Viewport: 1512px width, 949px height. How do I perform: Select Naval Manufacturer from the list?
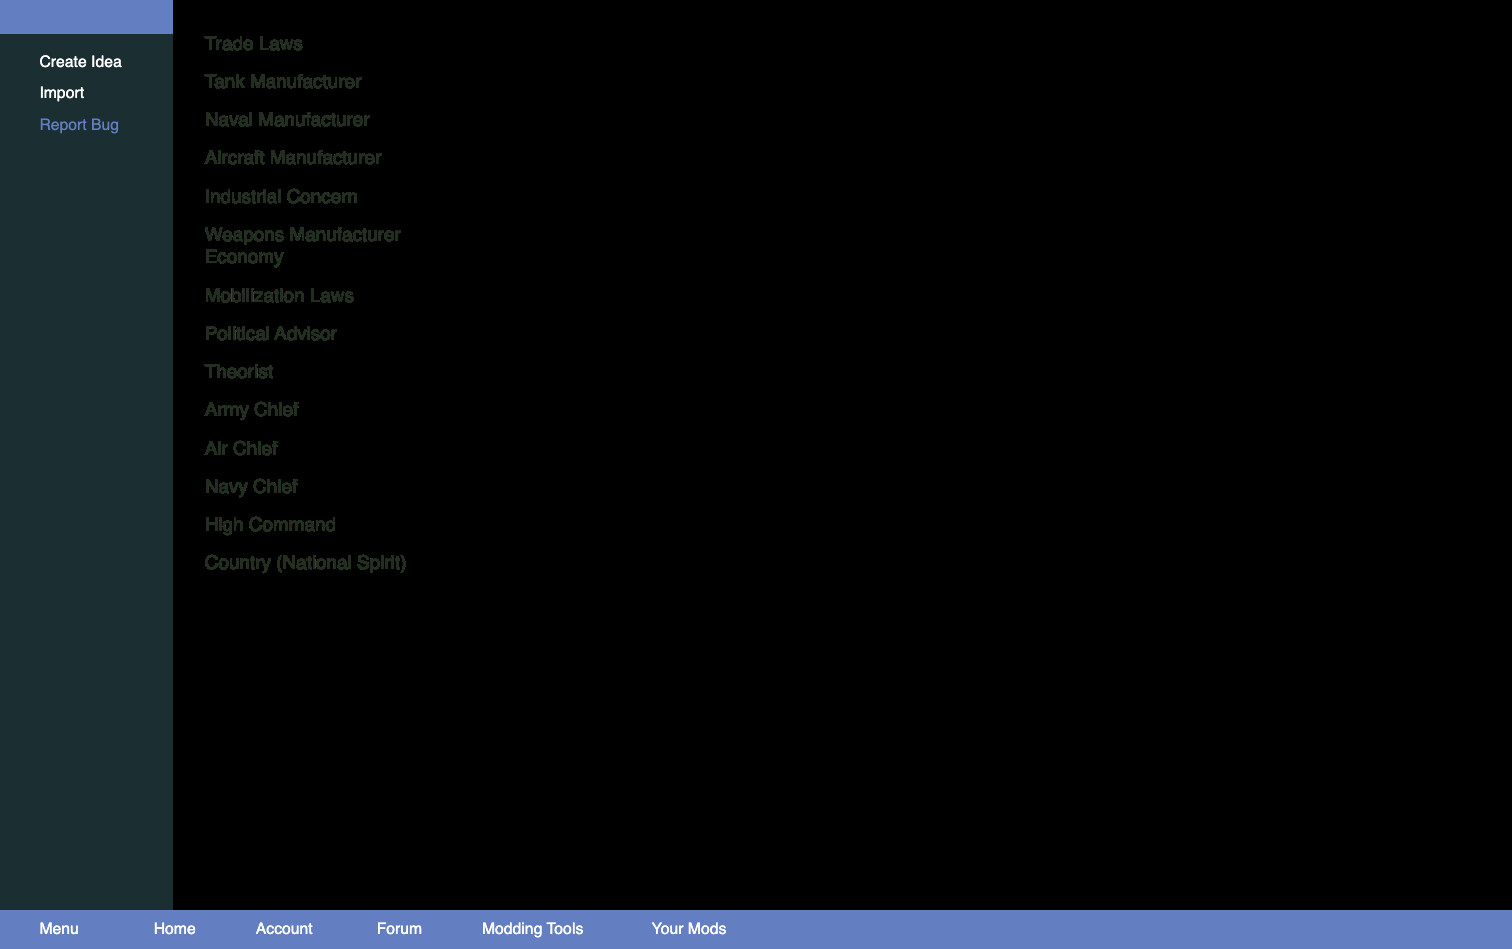tap(287, 120)
